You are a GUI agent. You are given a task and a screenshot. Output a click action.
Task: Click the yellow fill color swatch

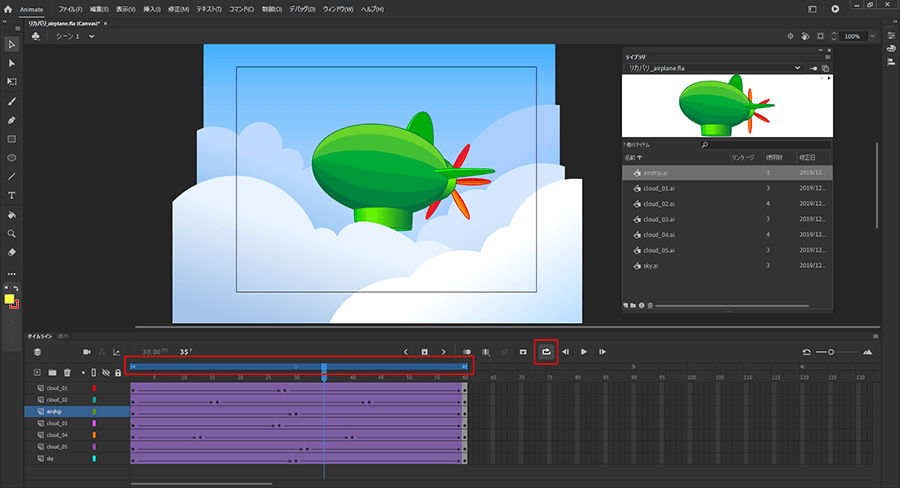pyautogui.click(x=9, y=299)
